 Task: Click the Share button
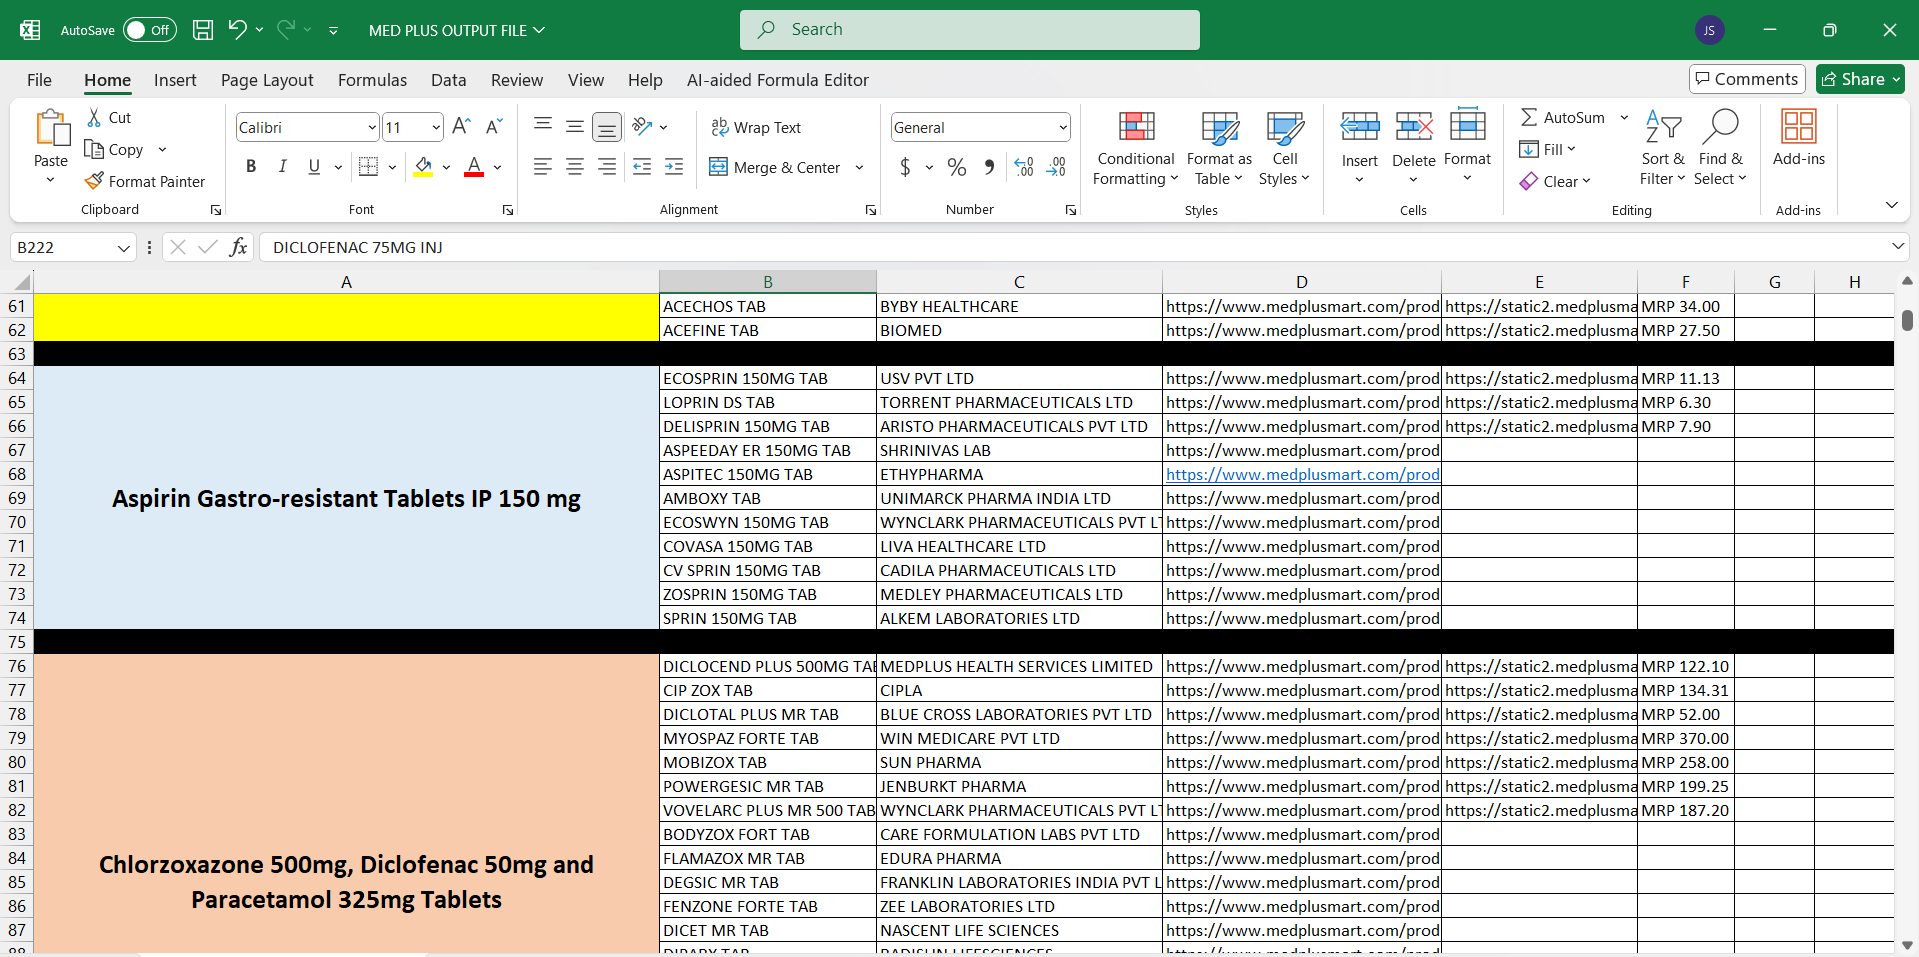(x=1860, y=79)
